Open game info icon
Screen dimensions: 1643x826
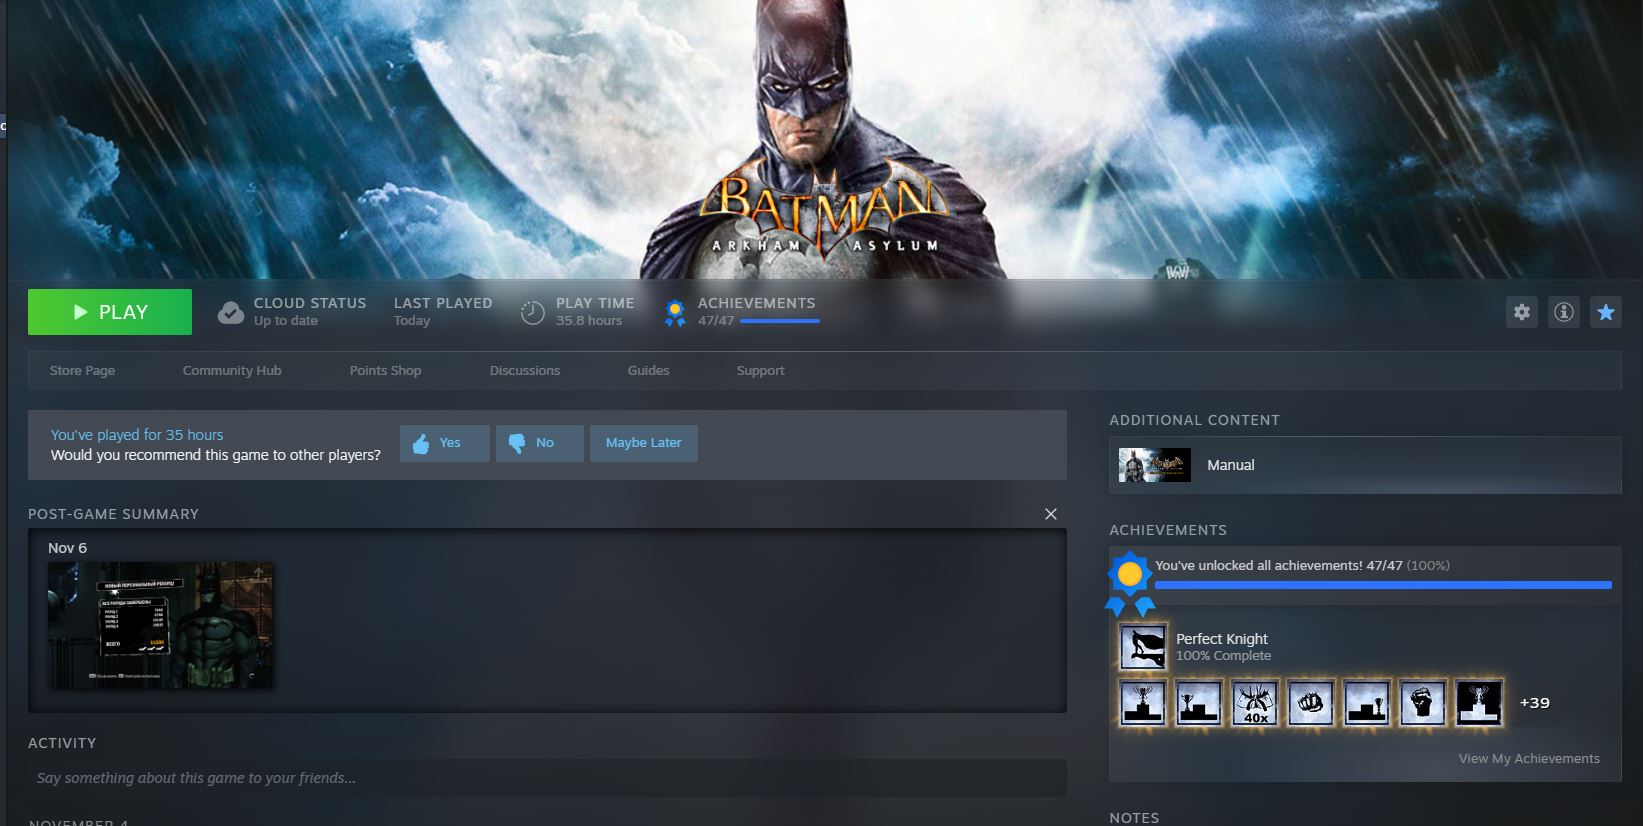click(1564, 312)
